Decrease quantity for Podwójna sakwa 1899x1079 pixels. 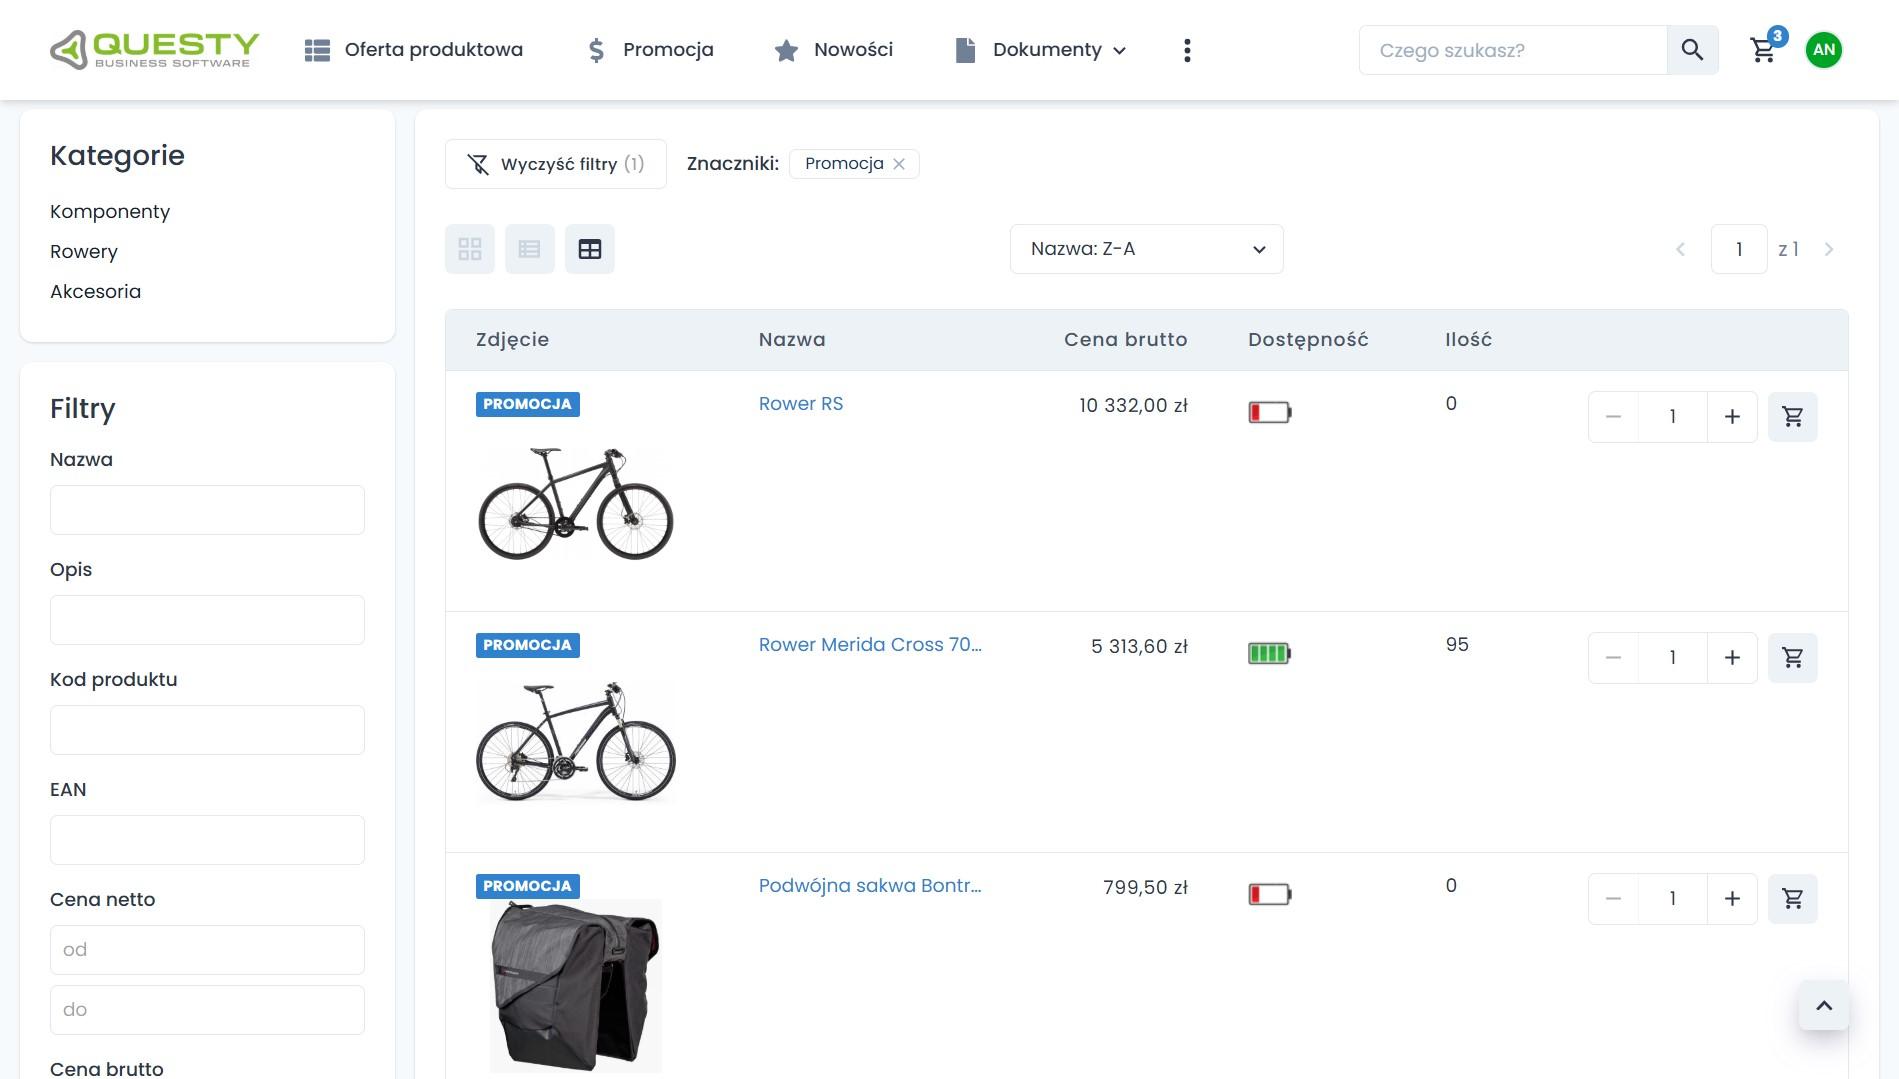[1613, 899]
